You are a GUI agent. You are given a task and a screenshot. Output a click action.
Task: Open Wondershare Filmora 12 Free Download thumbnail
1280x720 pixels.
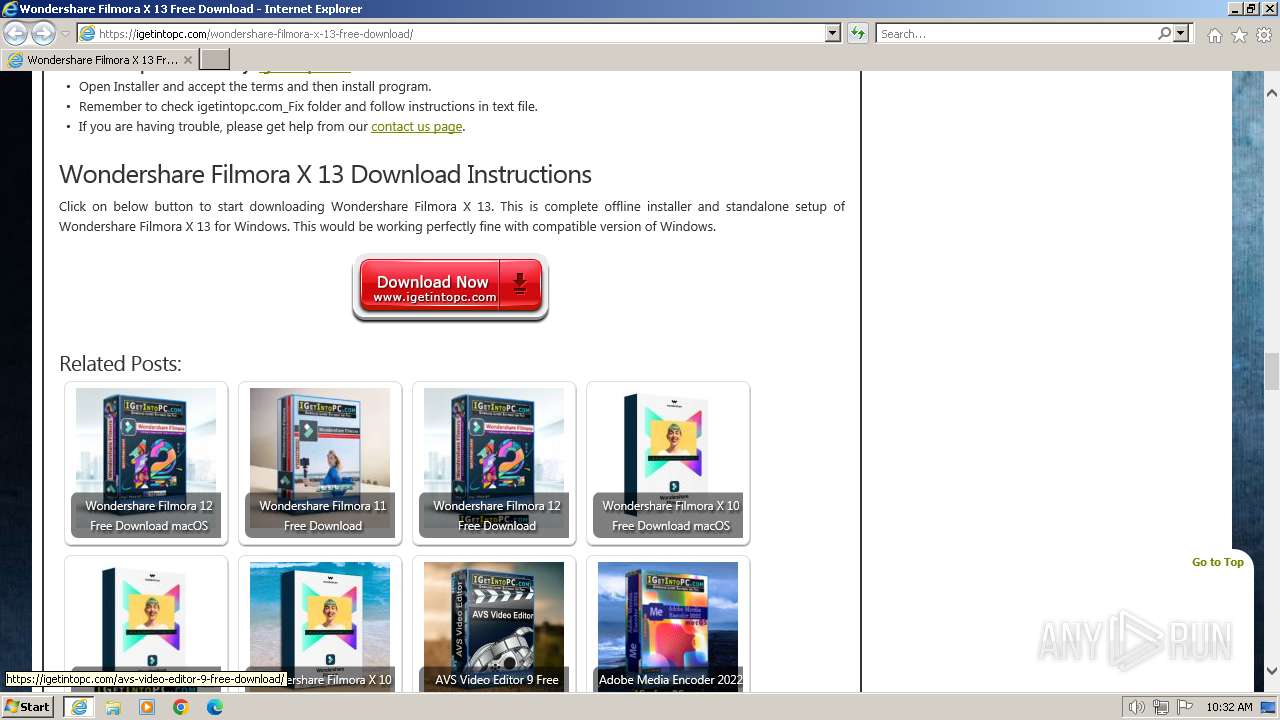coord(494,463)
